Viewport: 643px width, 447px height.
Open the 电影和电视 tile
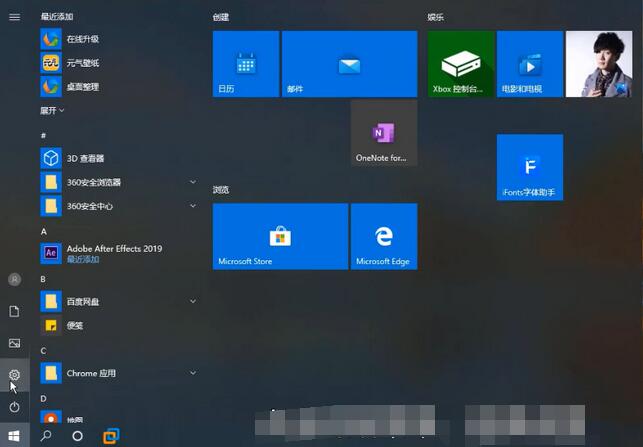click(x=530, y=64)
